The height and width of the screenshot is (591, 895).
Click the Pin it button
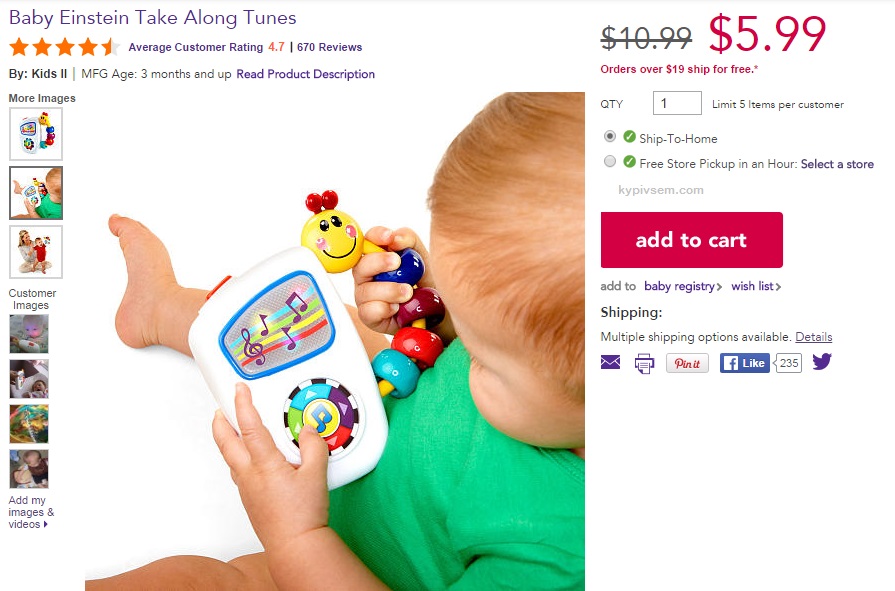pos(687,363)
